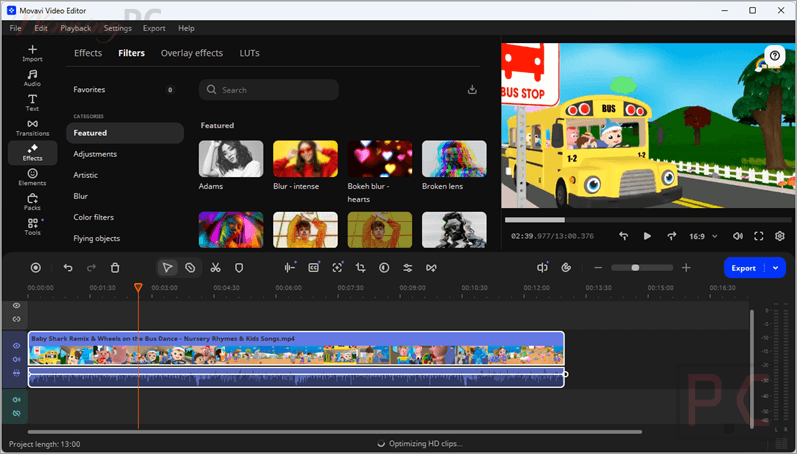Add a marker with the shield-shaped icon

[x=239, y=268]
